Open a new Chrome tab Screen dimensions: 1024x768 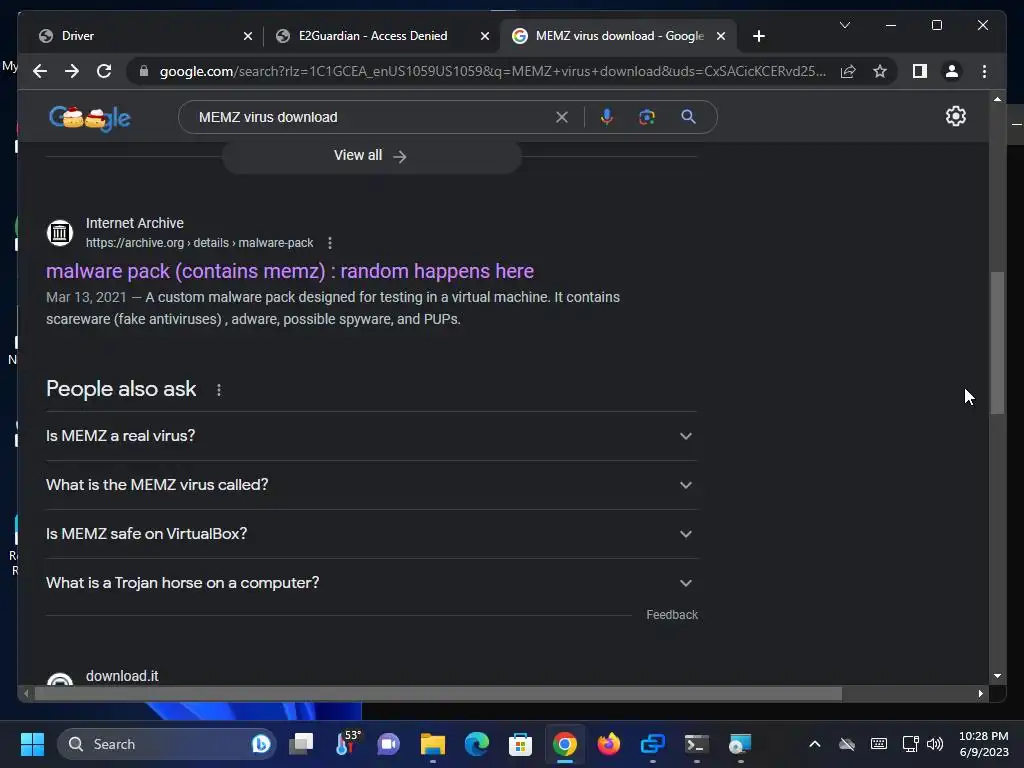coord(758,36)
